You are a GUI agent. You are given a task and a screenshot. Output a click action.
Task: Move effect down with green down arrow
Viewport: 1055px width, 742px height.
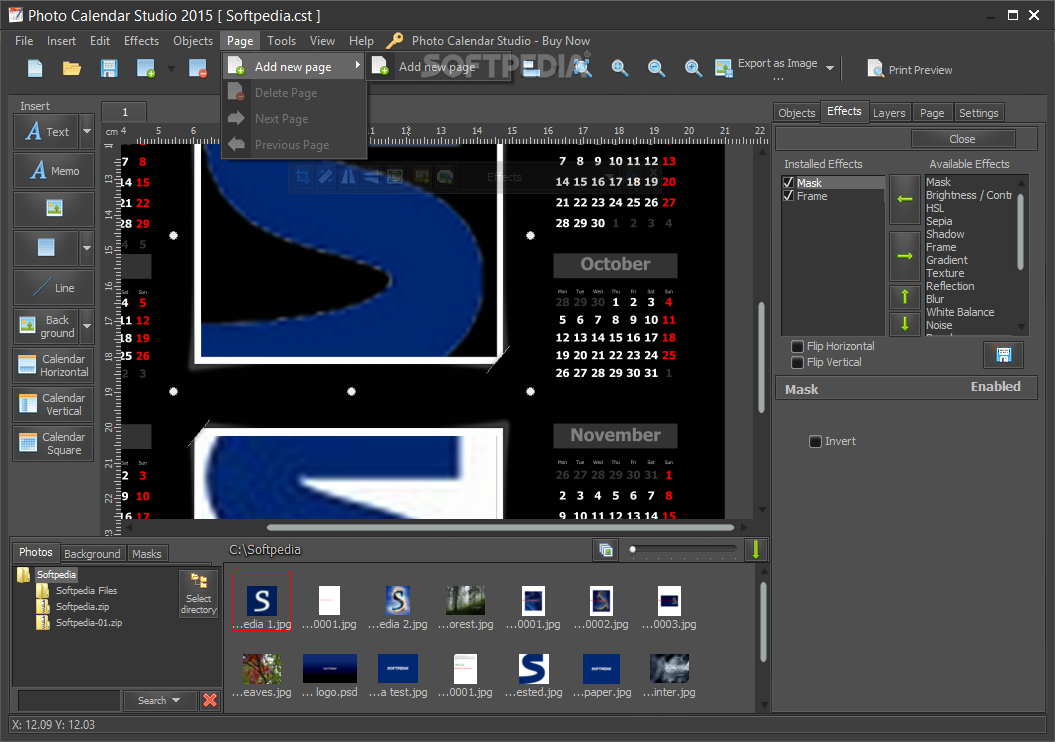pyautogui.click(x=905, y=324)
